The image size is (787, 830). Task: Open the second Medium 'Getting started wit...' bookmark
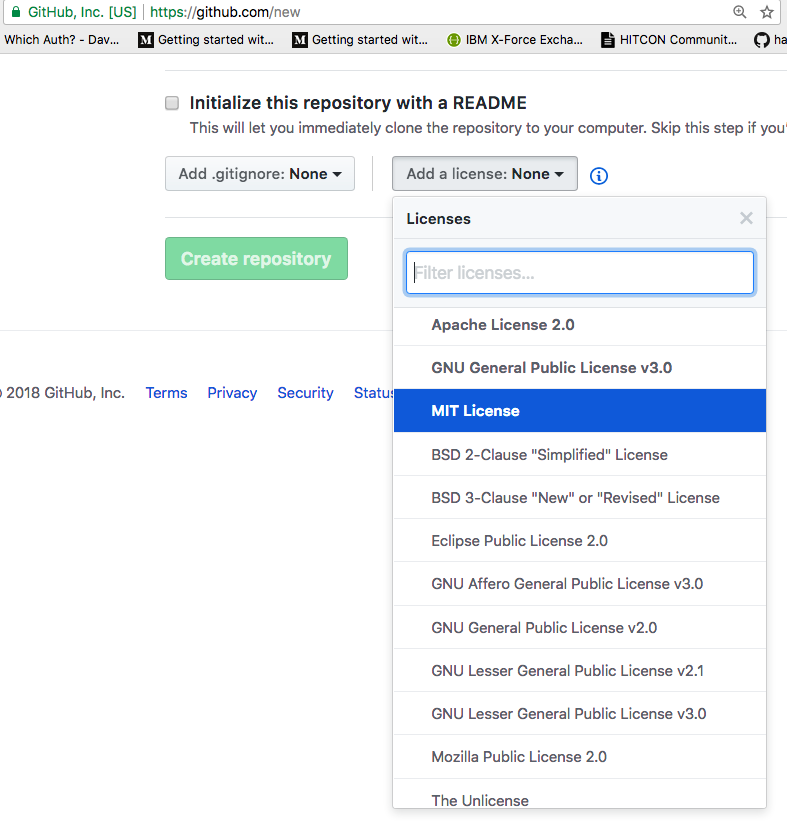point(360,40)
